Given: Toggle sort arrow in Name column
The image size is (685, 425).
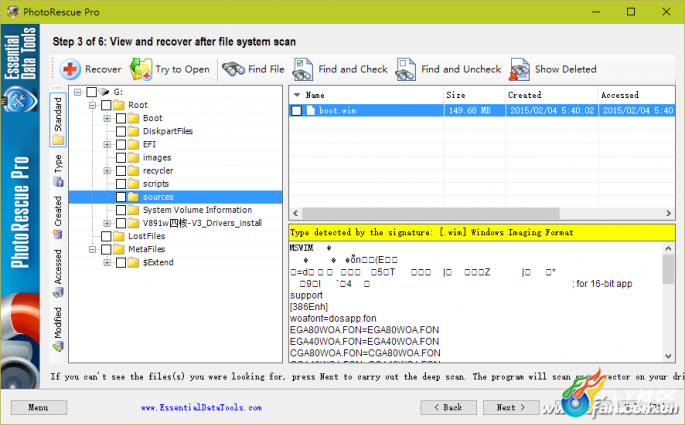Looking at the screenshot, I should [x=297, y=95].
